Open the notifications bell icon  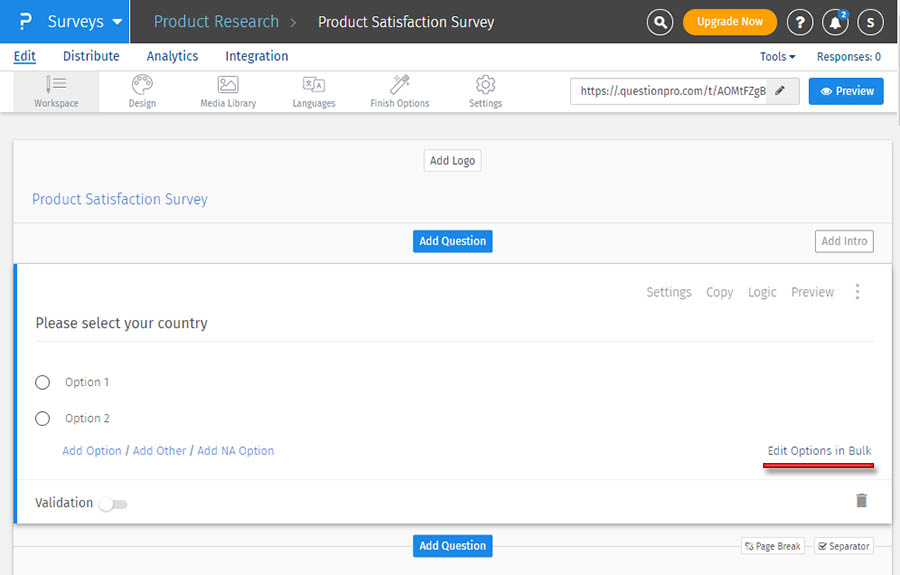point(834,22)
